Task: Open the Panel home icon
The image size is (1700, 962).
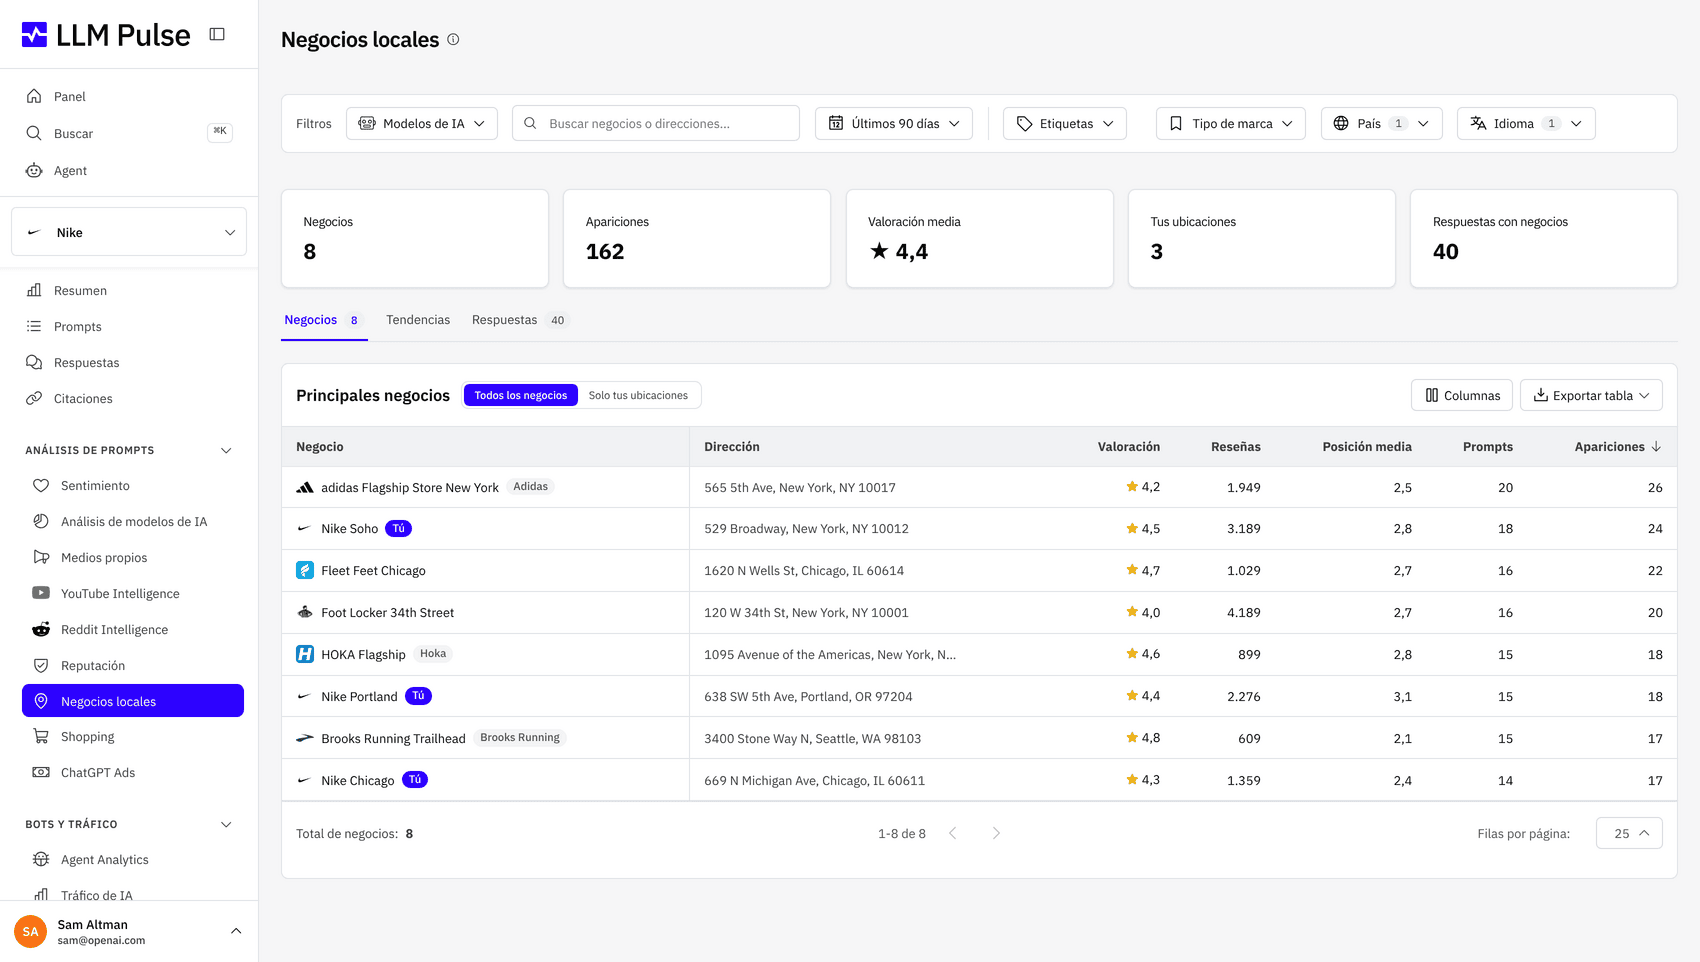Action: pos(34,96)
